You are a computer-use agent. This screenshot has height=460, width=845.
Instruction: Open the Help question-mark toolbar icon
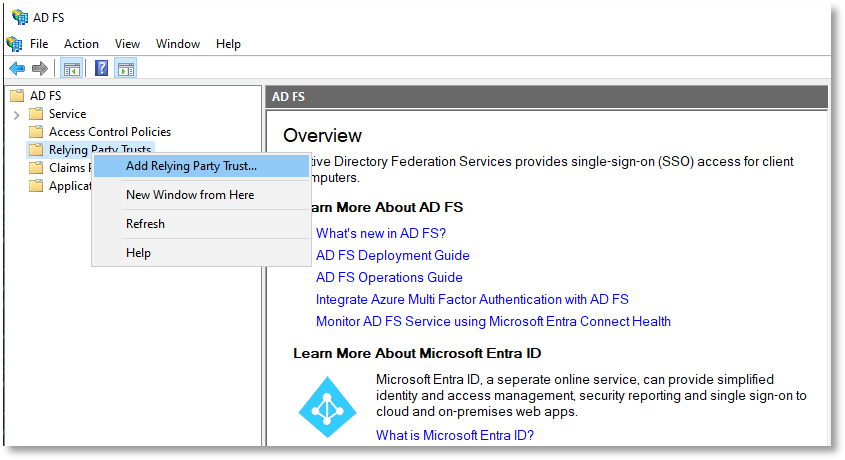point(101,68)
